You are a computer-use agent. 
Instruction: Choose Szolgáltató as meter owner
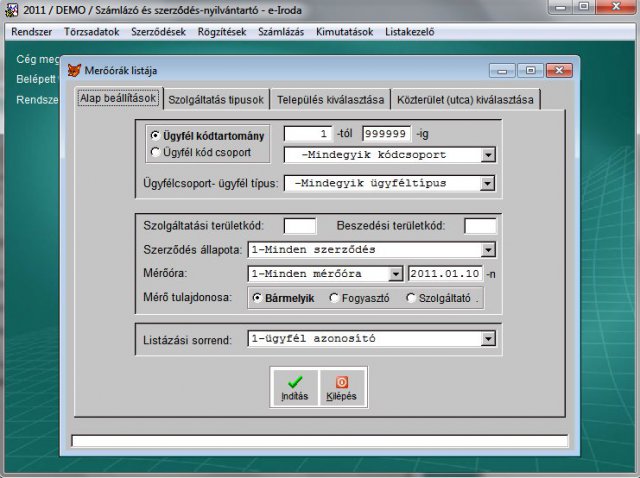pyautogui.click(x=411, y=297)
